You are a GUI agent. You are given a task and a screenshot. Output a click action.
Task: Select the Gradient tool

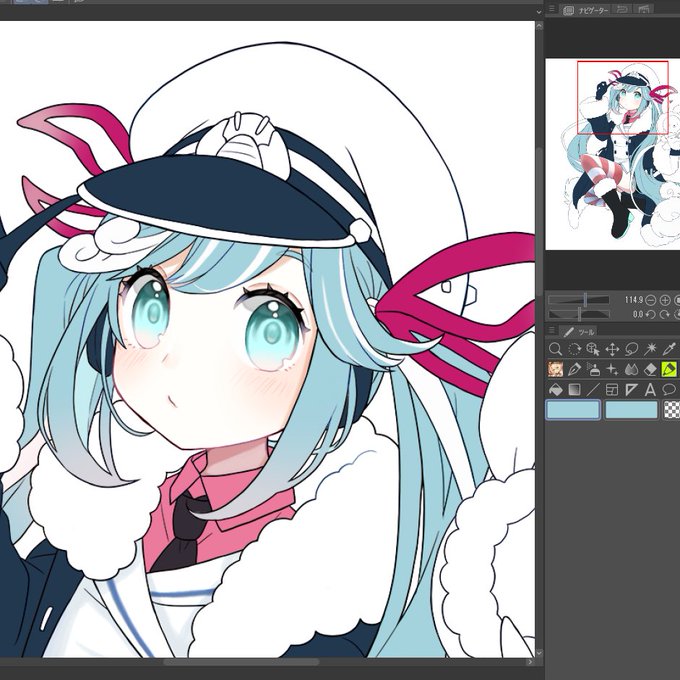574,389
